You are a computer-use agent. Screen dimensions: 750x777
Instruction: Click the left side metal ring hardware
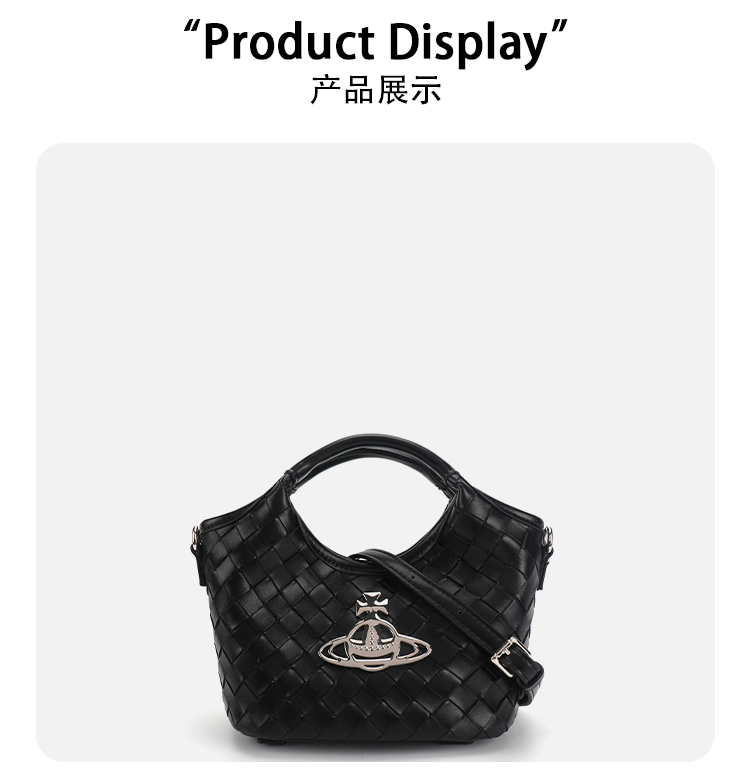coord(195,541)
